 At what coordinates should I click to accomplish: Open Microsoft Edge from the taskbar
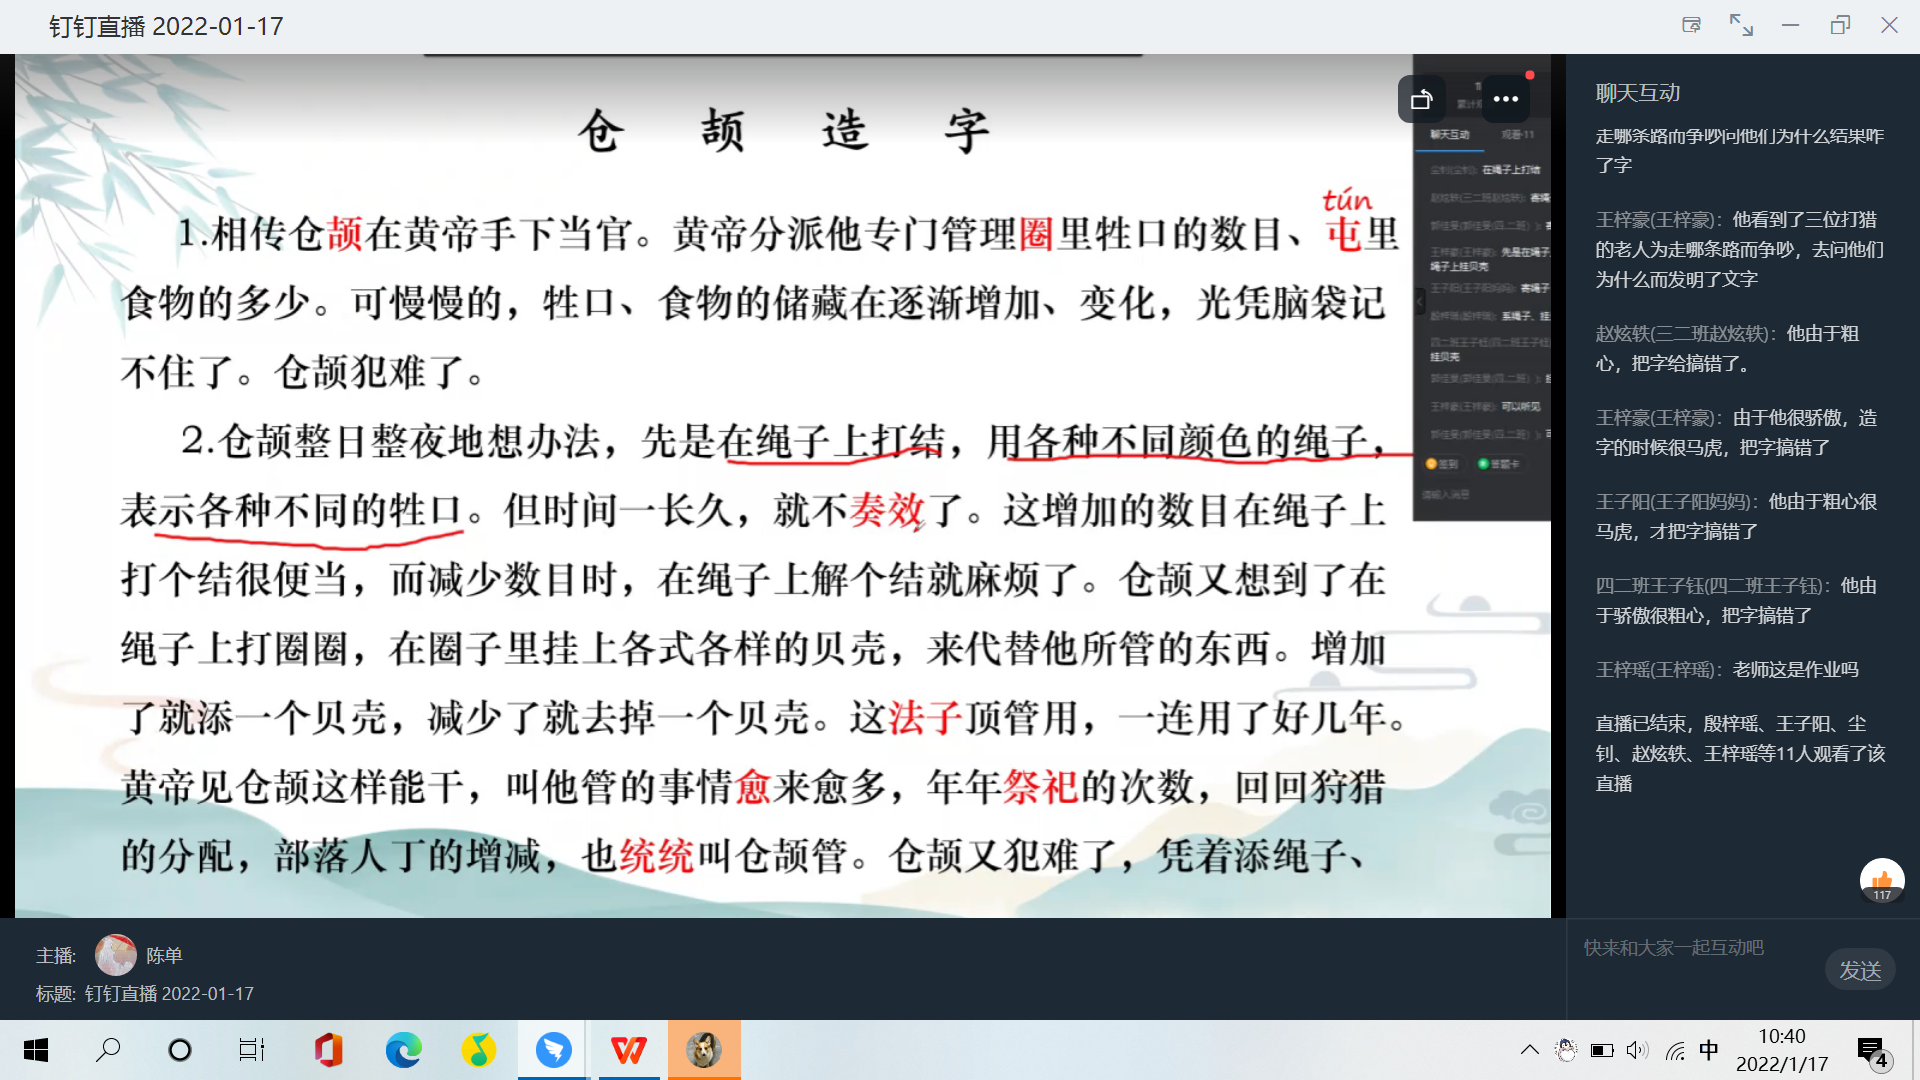point(404,1050)
